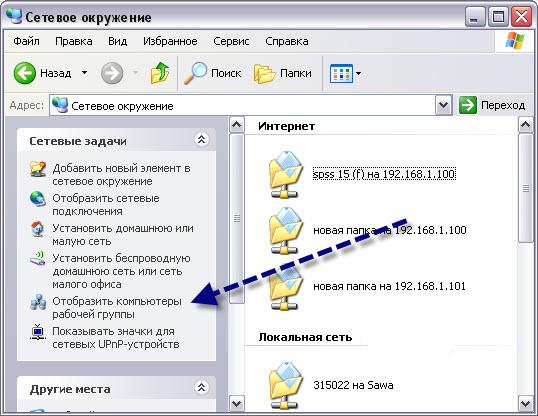This screenshot has height=416, width=538.
Task: Click the Up one level folder icon
Action: 160,73
